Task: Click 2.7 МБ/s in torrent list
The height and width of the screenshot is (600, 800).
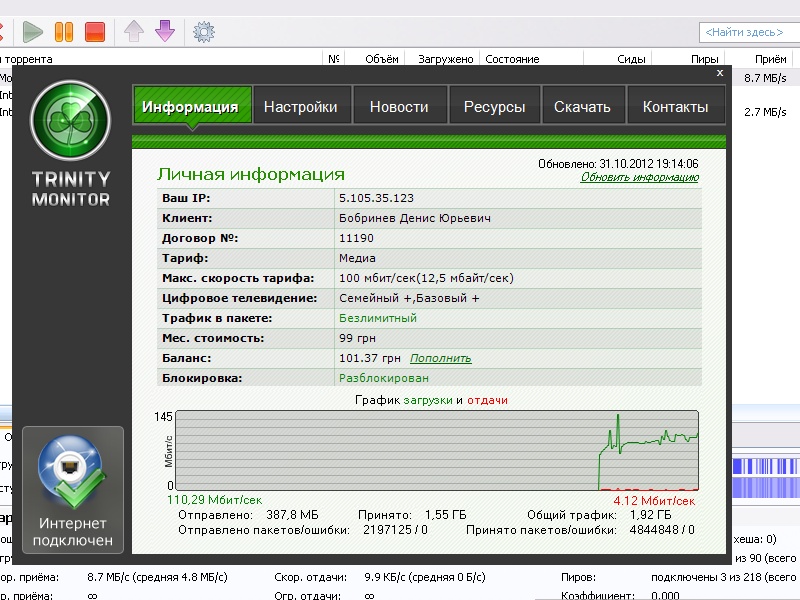Action: click(765, 112)
